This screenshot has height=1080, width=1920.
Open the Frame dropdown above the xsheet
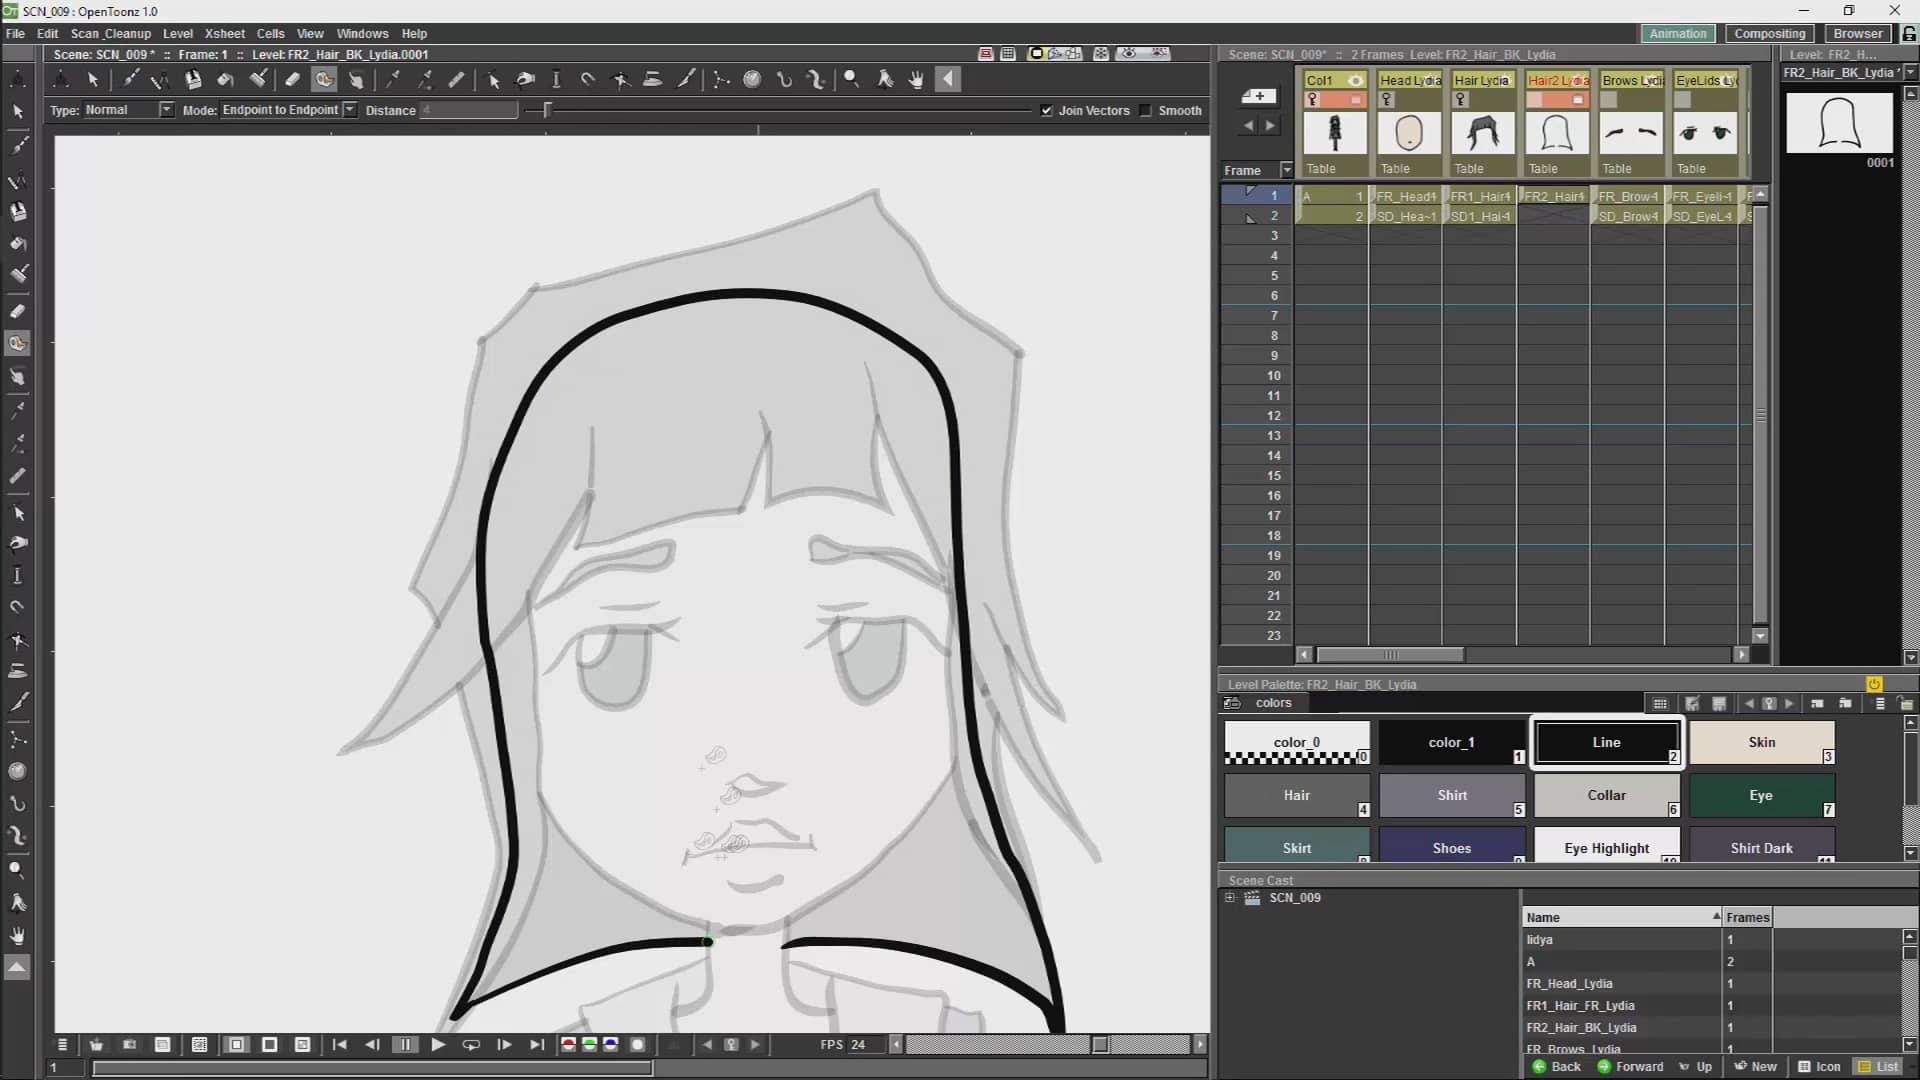[1286, 169]
